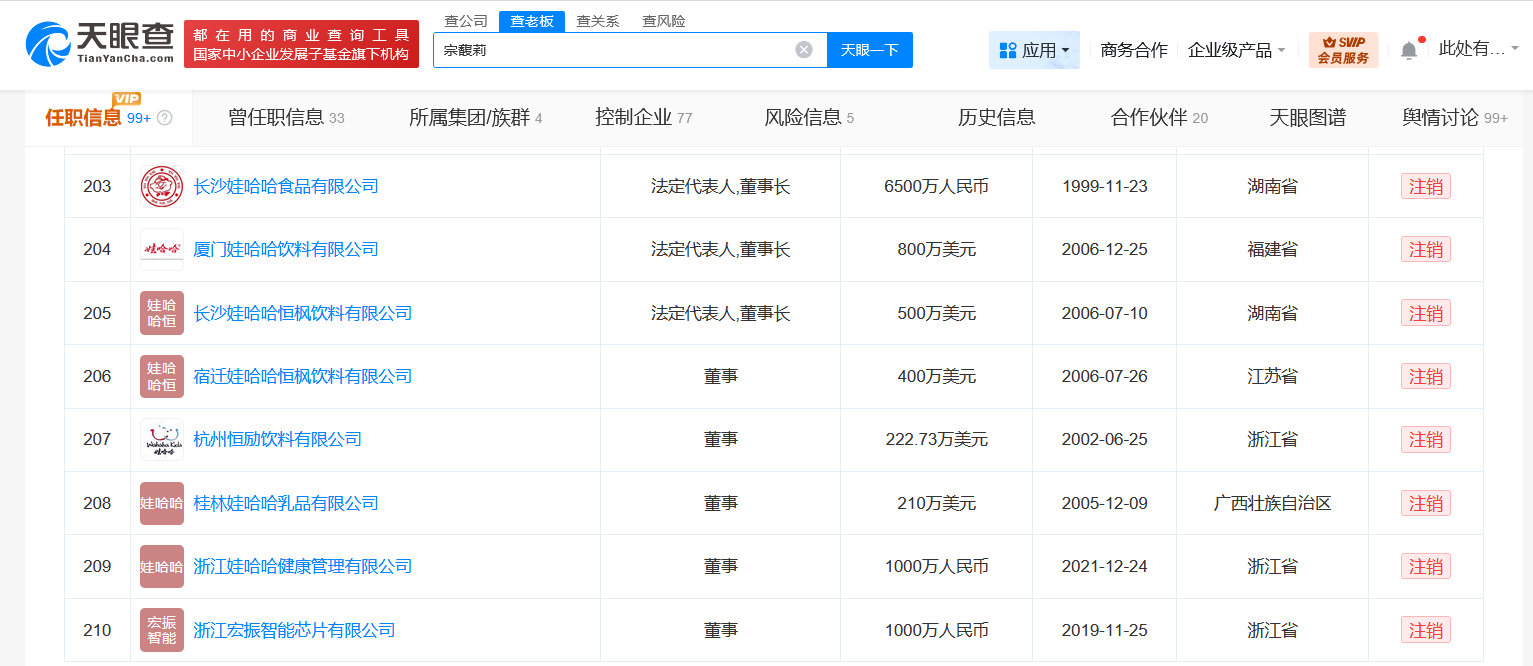Clear the search box with X icon
Screen dimensions: 1533x666
pos(804,50)
